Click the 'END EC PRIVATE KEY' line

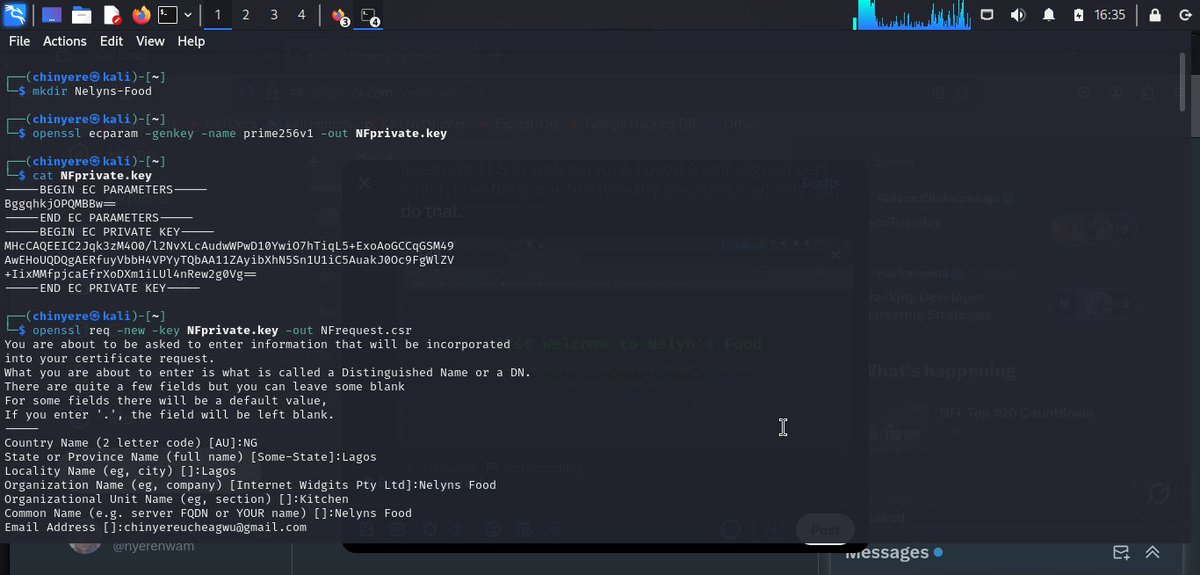[x=102, y=287]
